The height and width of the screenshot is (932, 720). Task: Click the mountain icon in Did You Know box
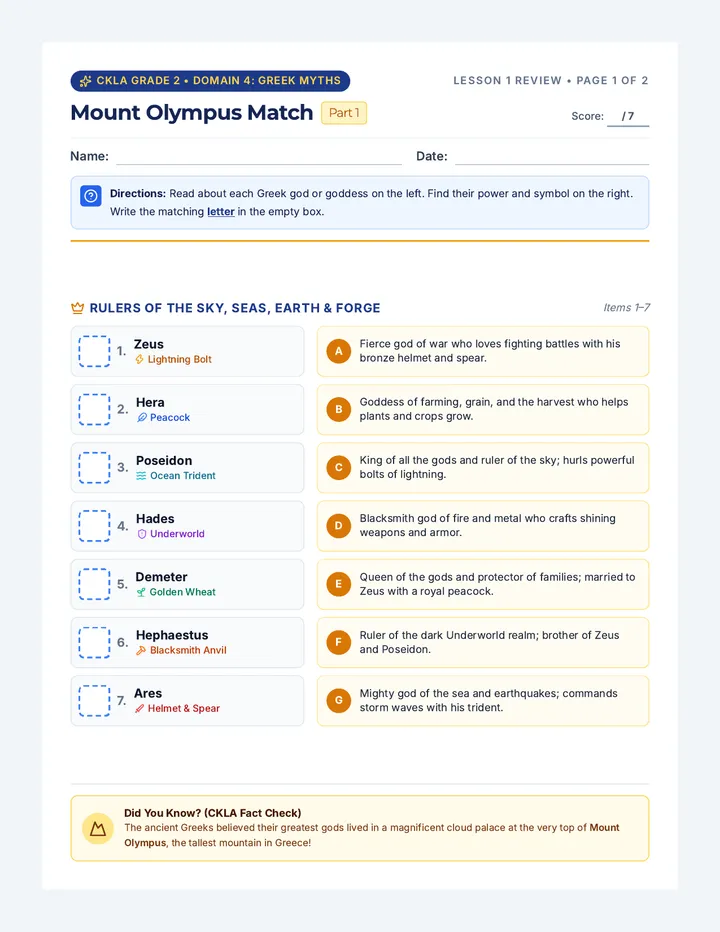[x=98, y=829]
